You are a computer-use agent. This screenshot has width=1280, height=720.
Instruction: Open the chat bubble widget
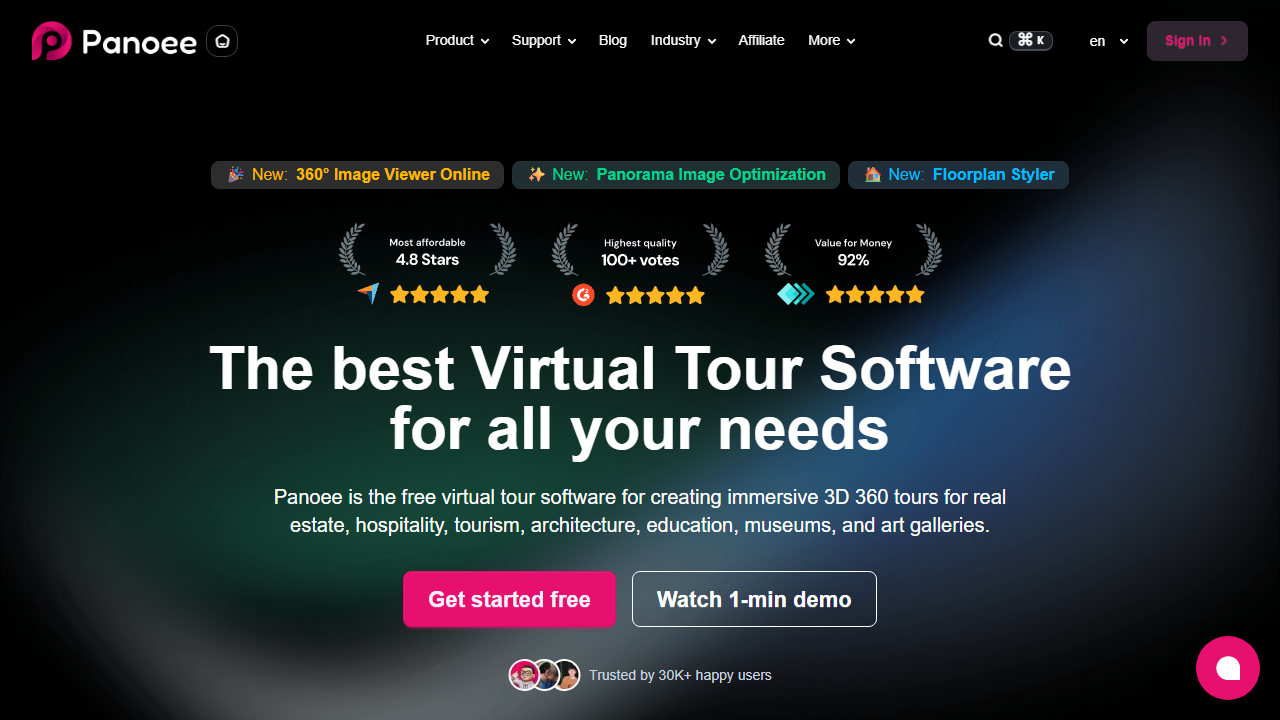click(1228, 668)
